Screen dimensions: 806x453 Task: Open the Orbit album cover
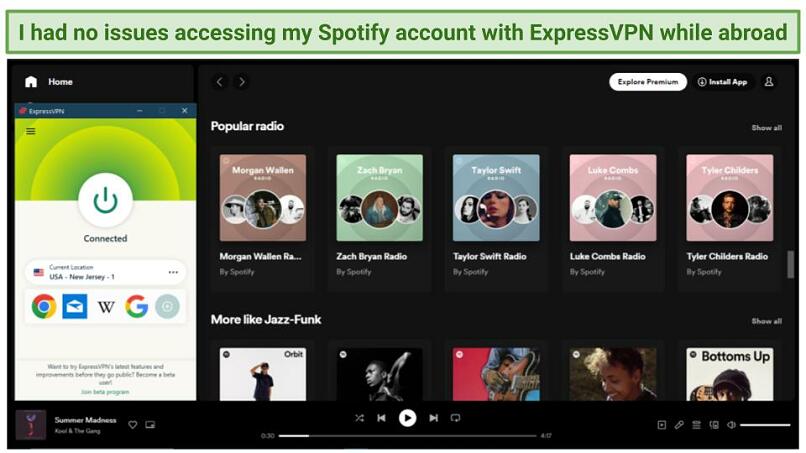263,374
